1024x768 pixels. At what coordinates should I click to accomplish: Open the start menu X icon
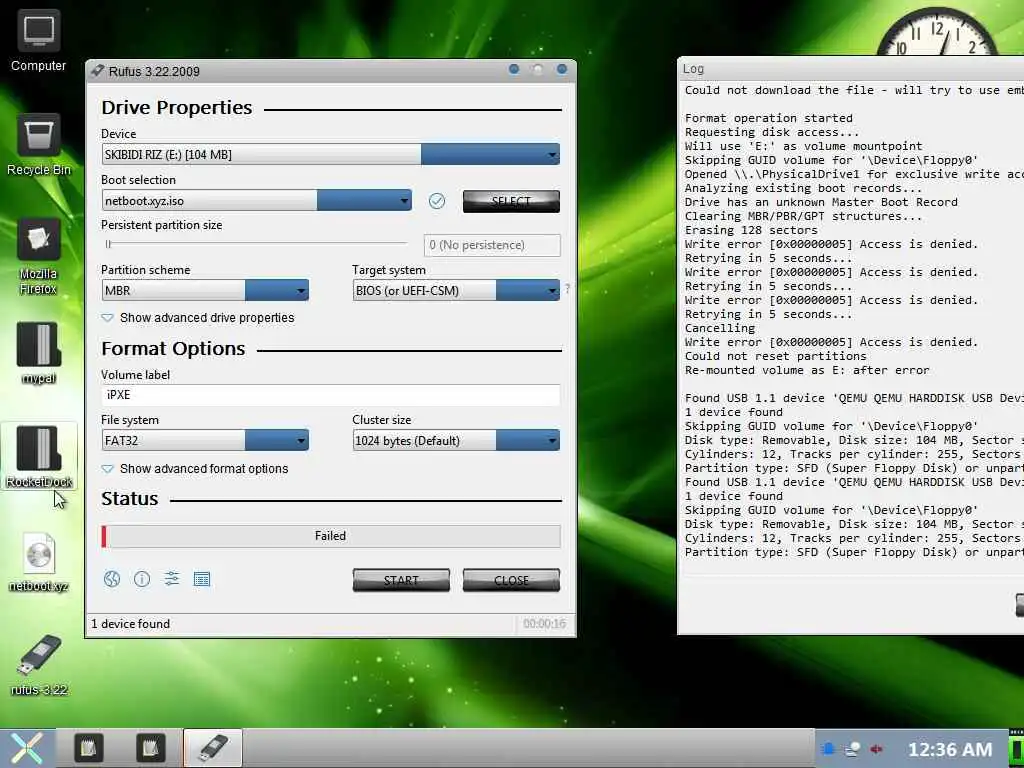[x=27, y=748]
